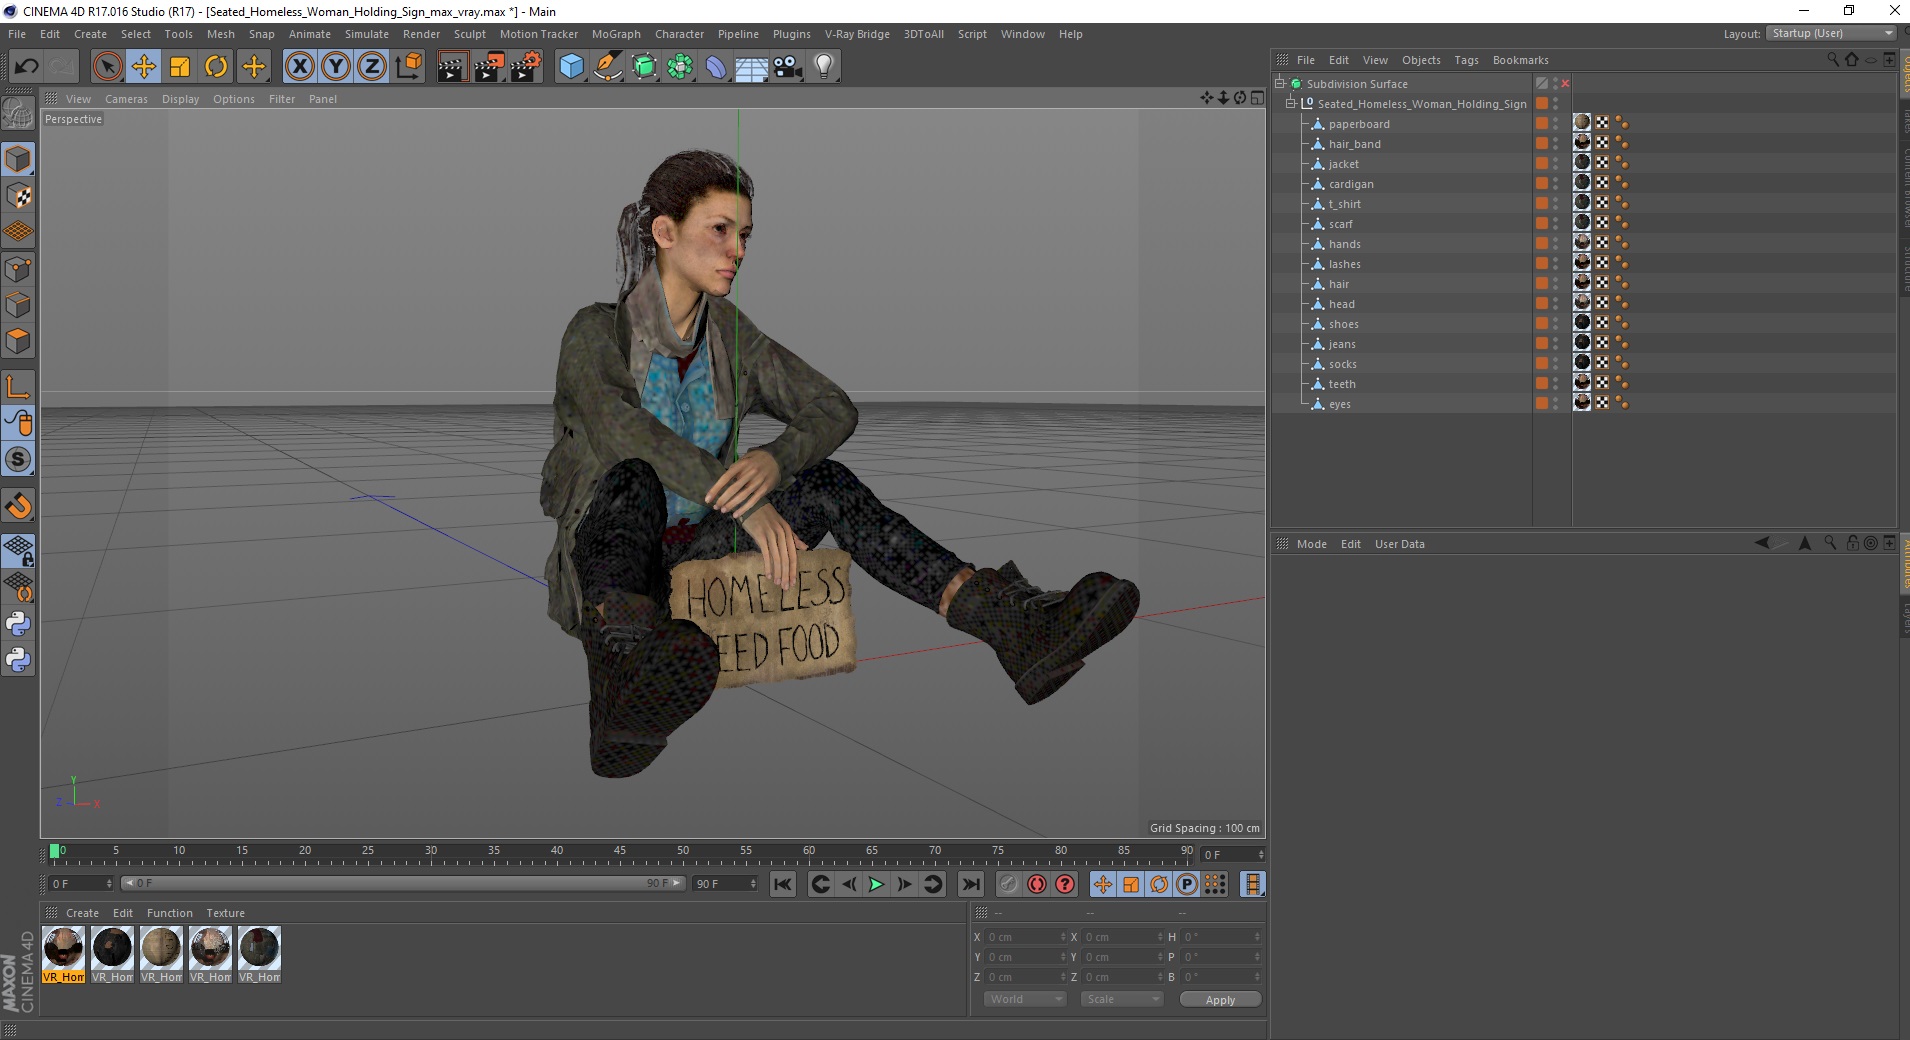Toggle visibility dots for jeans

tap(1555, 344)
